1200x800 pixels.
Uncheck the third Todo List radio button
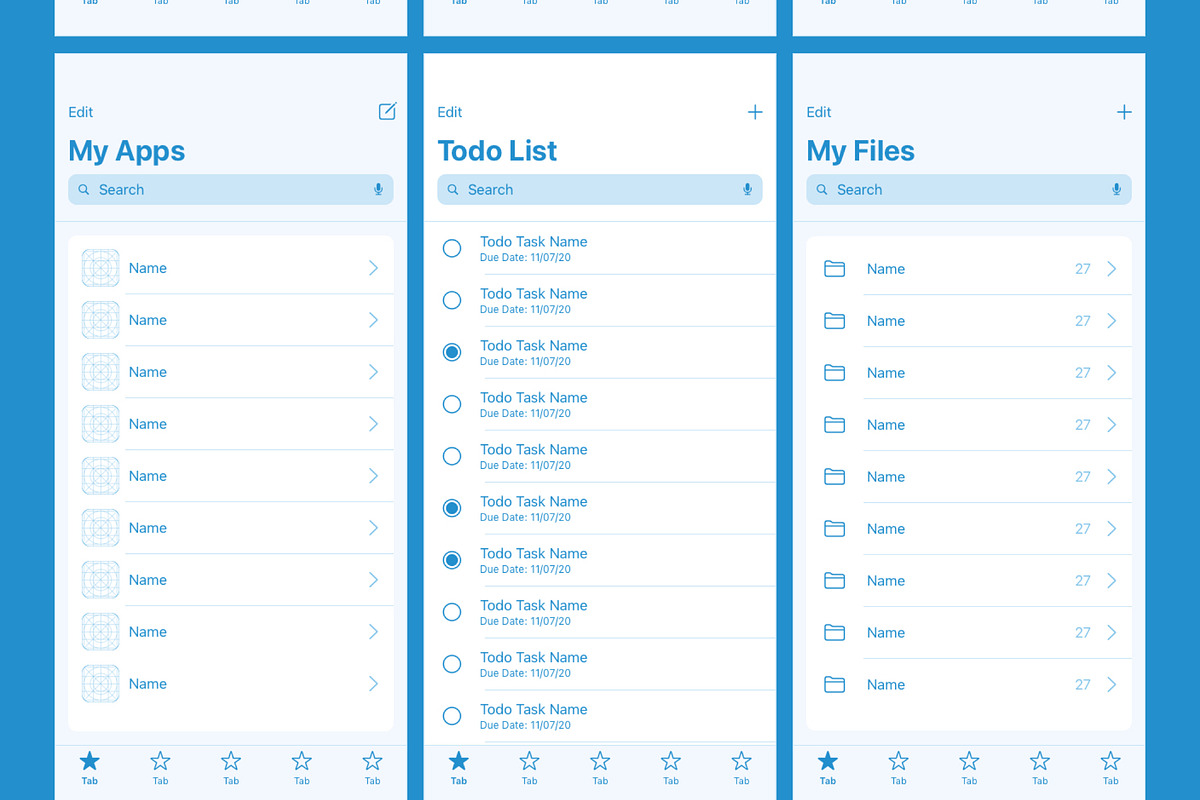point(452,352)
